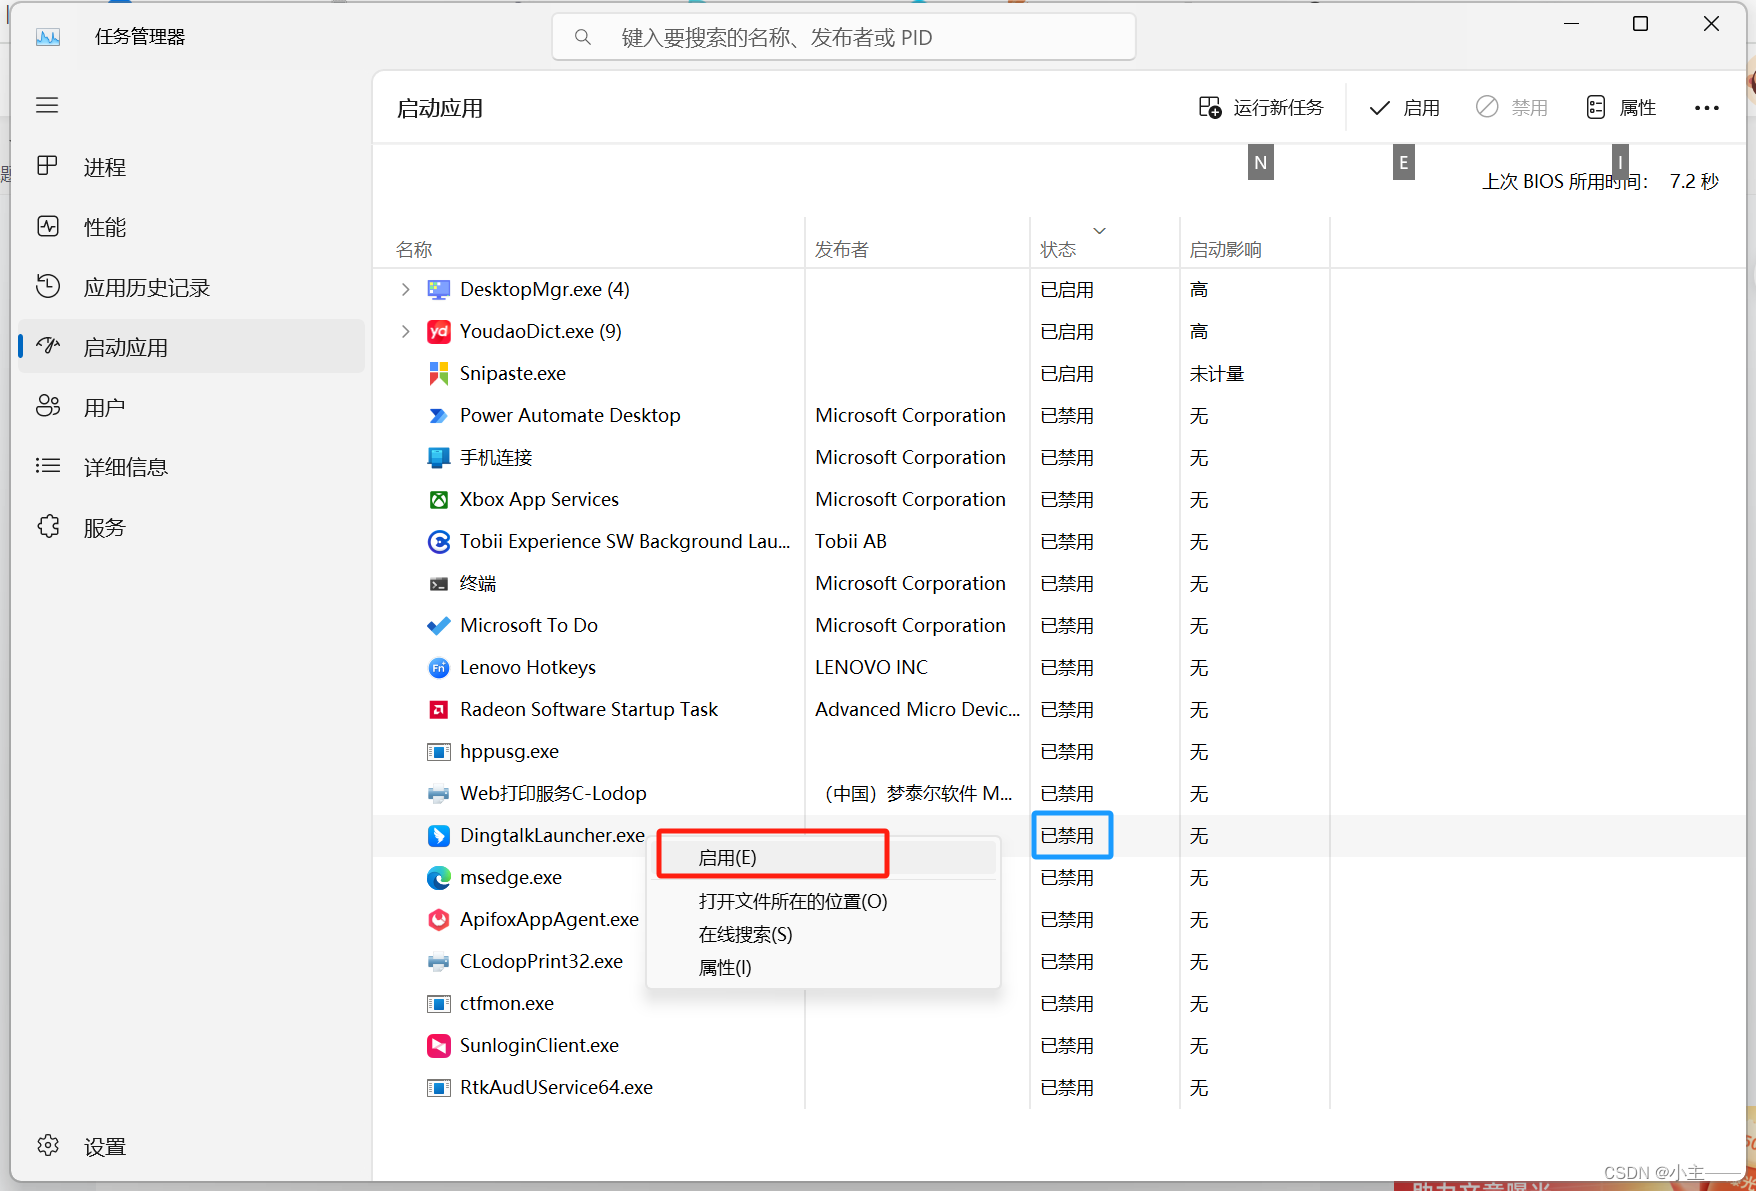The width and height of the screenshot is (1756, 1191).
Task: Click the msedge.exe icon
Action: pyautogui.click(x=438, y=877)
